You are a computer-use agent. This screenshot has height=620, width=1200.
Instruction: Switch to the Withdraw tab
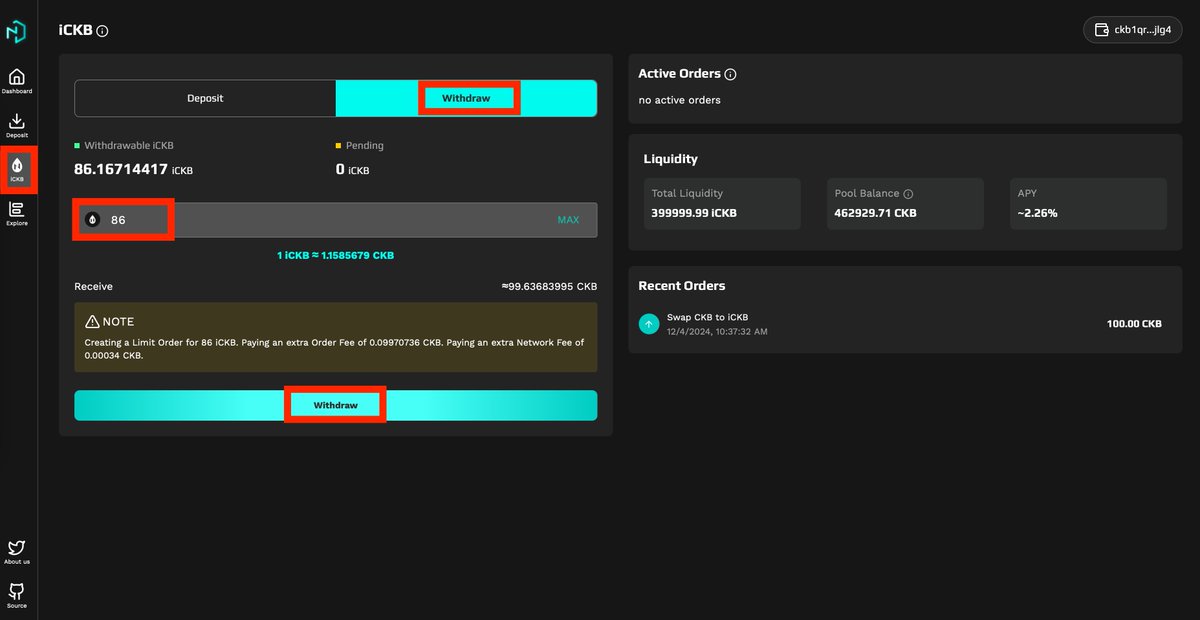(469, 97)
